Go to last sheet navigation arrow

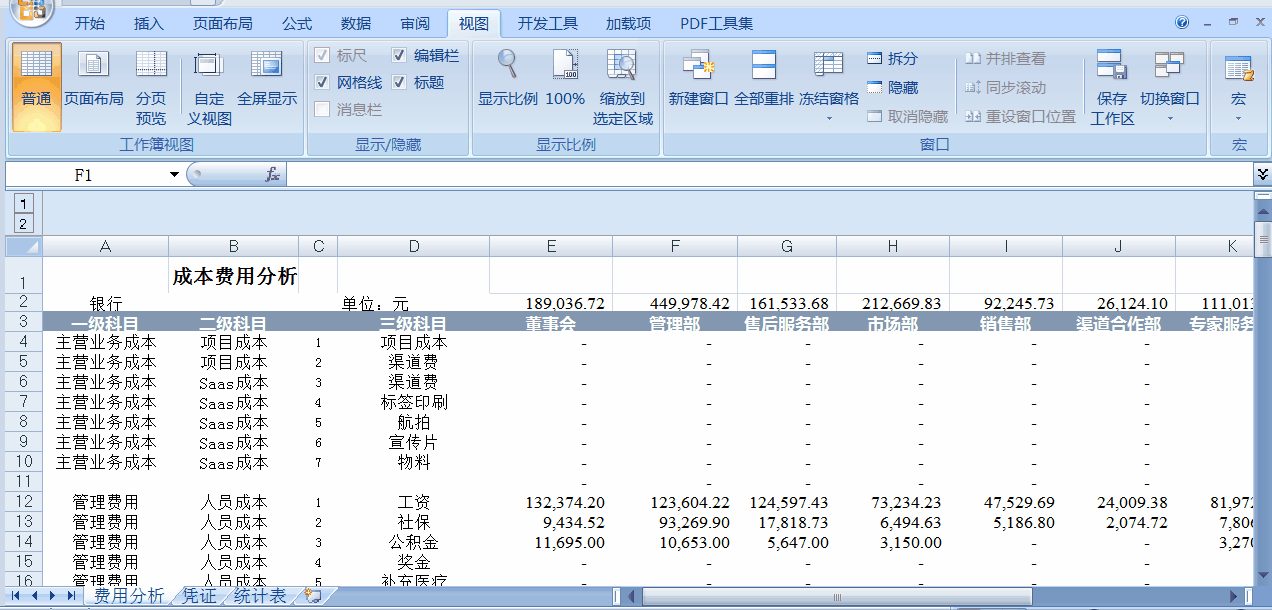(71, 596)
